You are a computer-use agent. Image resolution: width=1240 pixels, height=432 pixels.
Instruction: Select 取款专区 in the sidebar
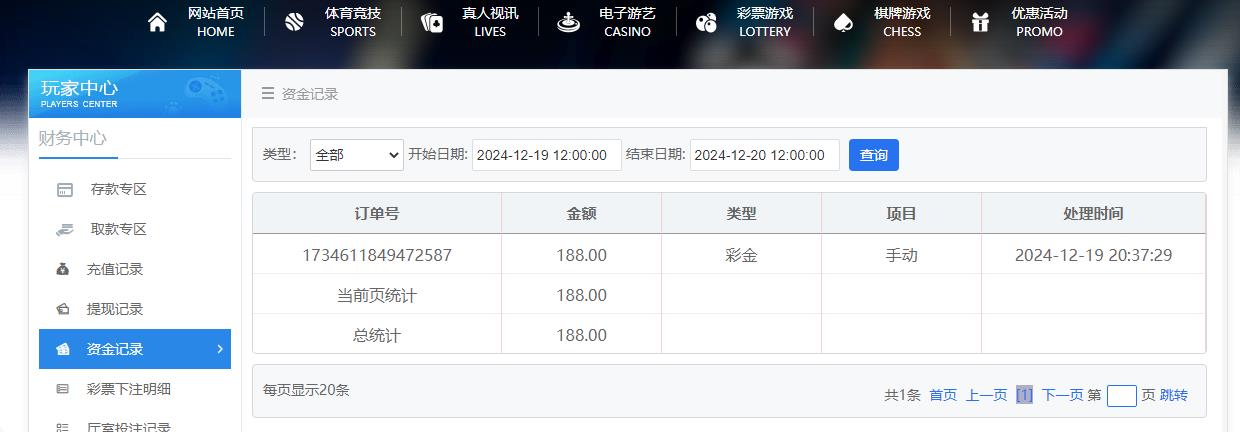118,229
